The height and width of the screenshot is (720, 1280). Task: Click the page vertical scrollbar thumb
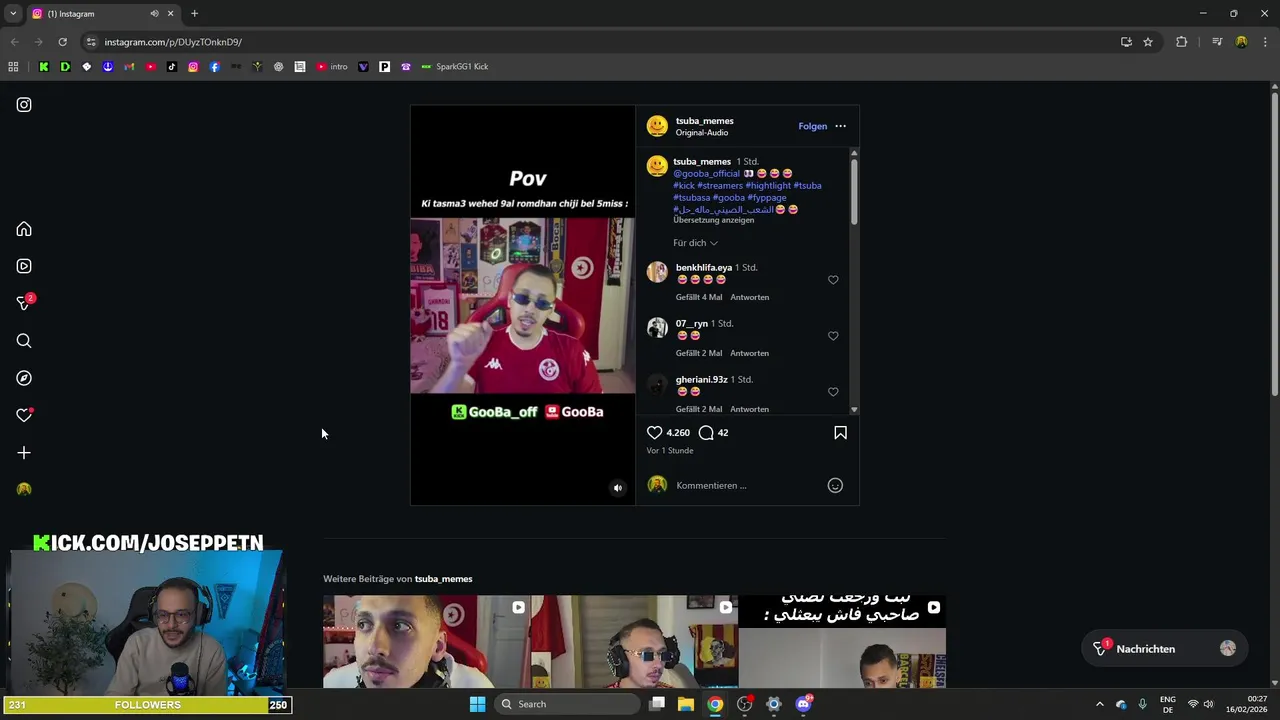pos(1275,245)
